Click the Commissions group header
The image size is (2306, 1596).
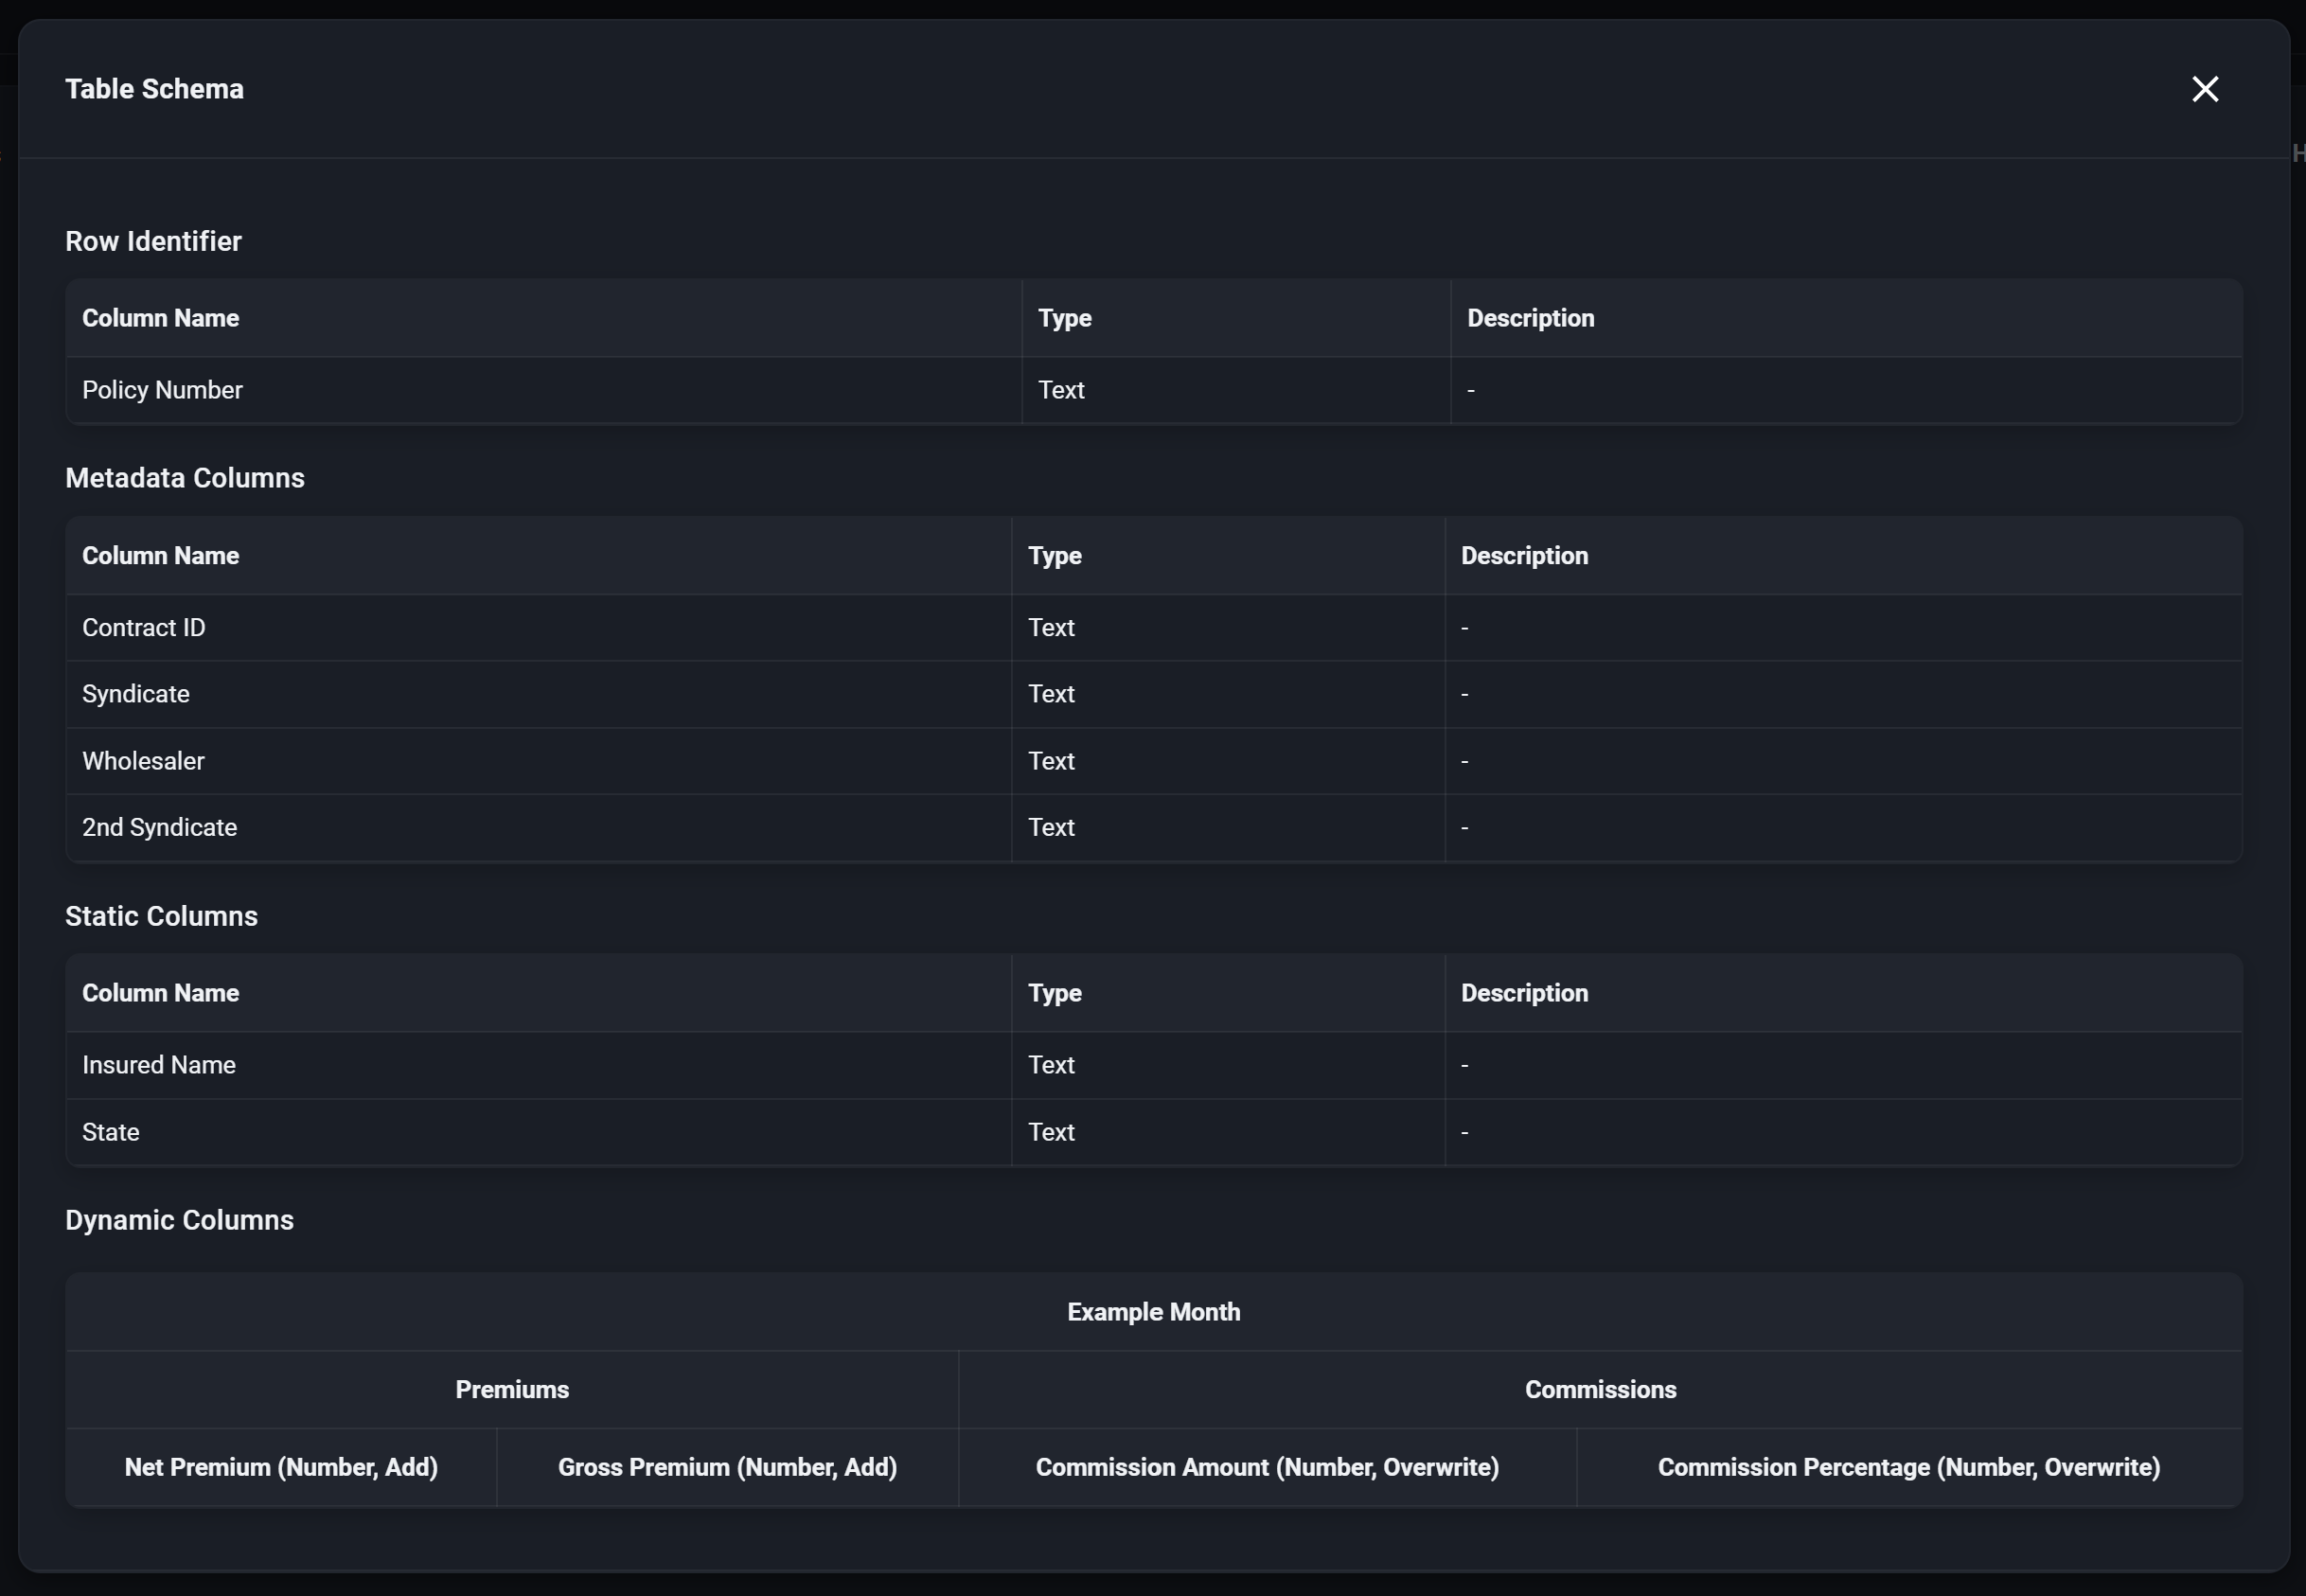click(x=1599, y=1389)
